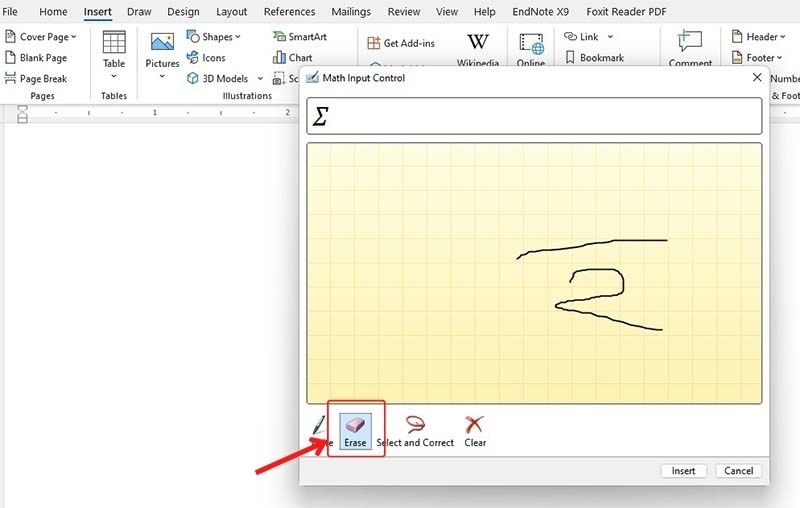The width and height of the screenshot is (800, 508).
Task: Switch to the View tab
Action: (447, 11)
